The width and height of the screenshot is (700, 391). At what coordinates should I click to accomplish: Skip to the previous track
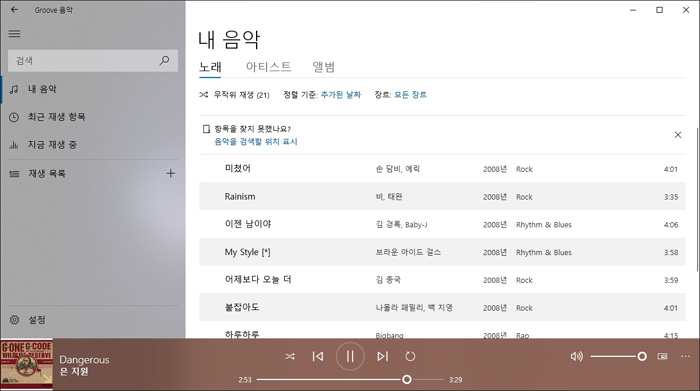click(318, 356)
